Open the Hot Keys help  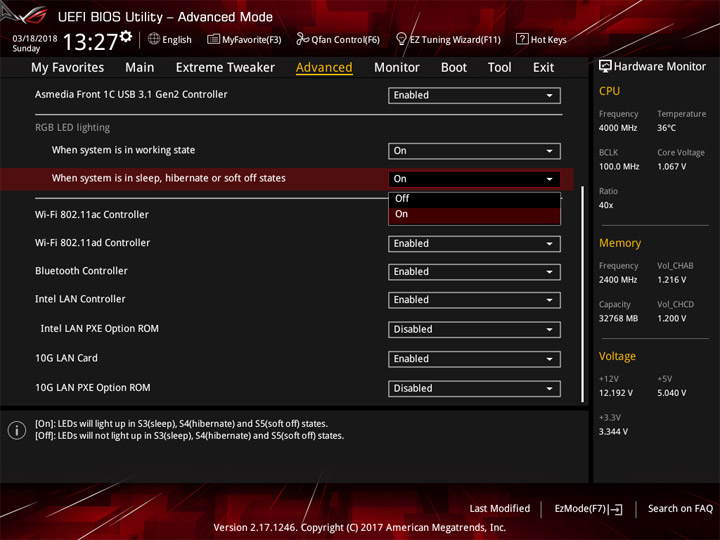pos(541,39)
